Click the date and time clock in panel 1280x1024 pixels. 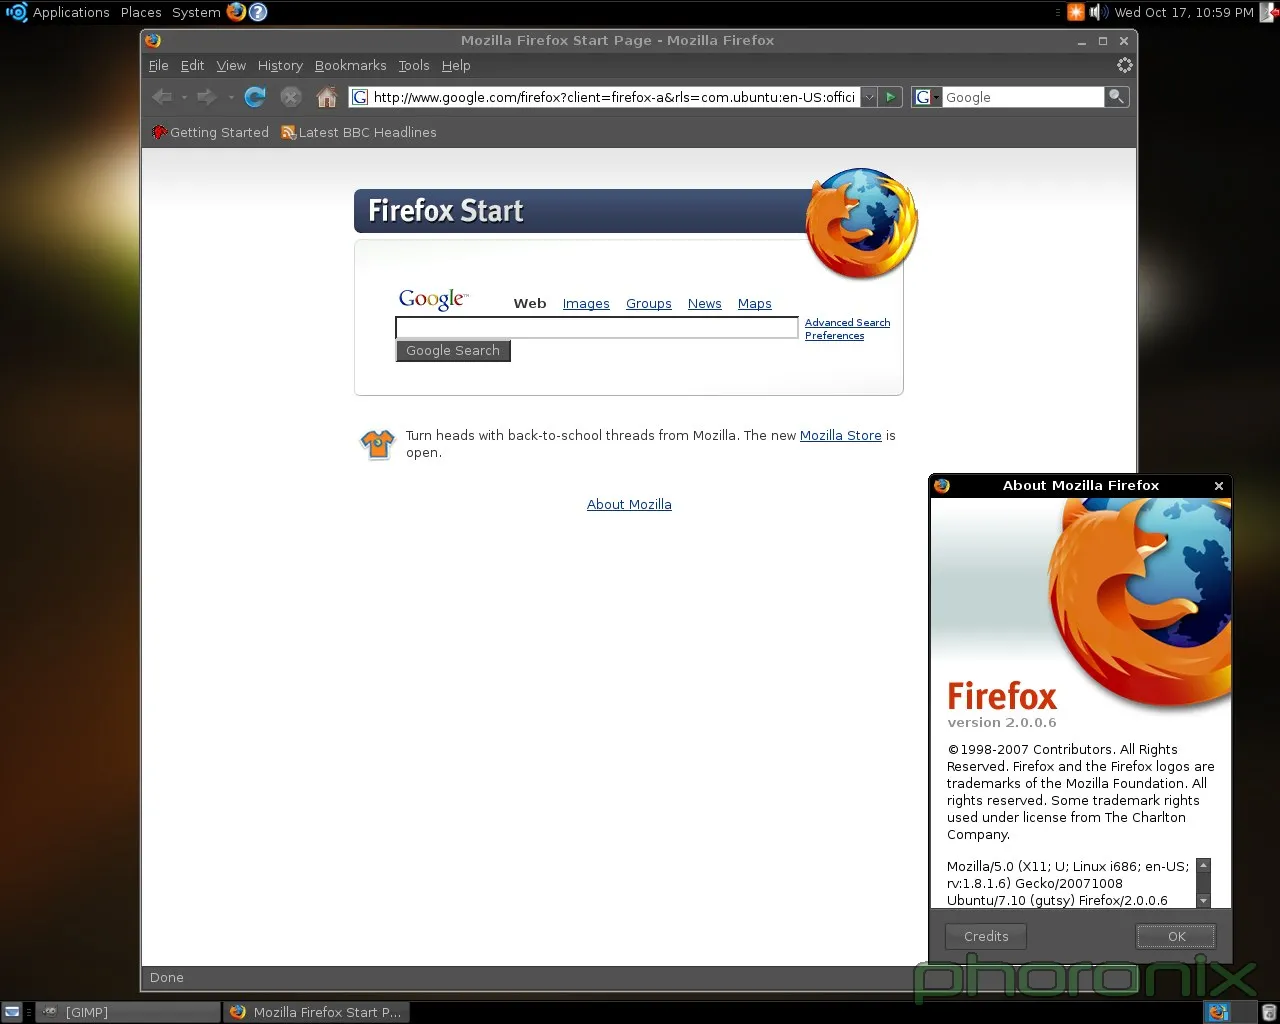(1184, 12)
